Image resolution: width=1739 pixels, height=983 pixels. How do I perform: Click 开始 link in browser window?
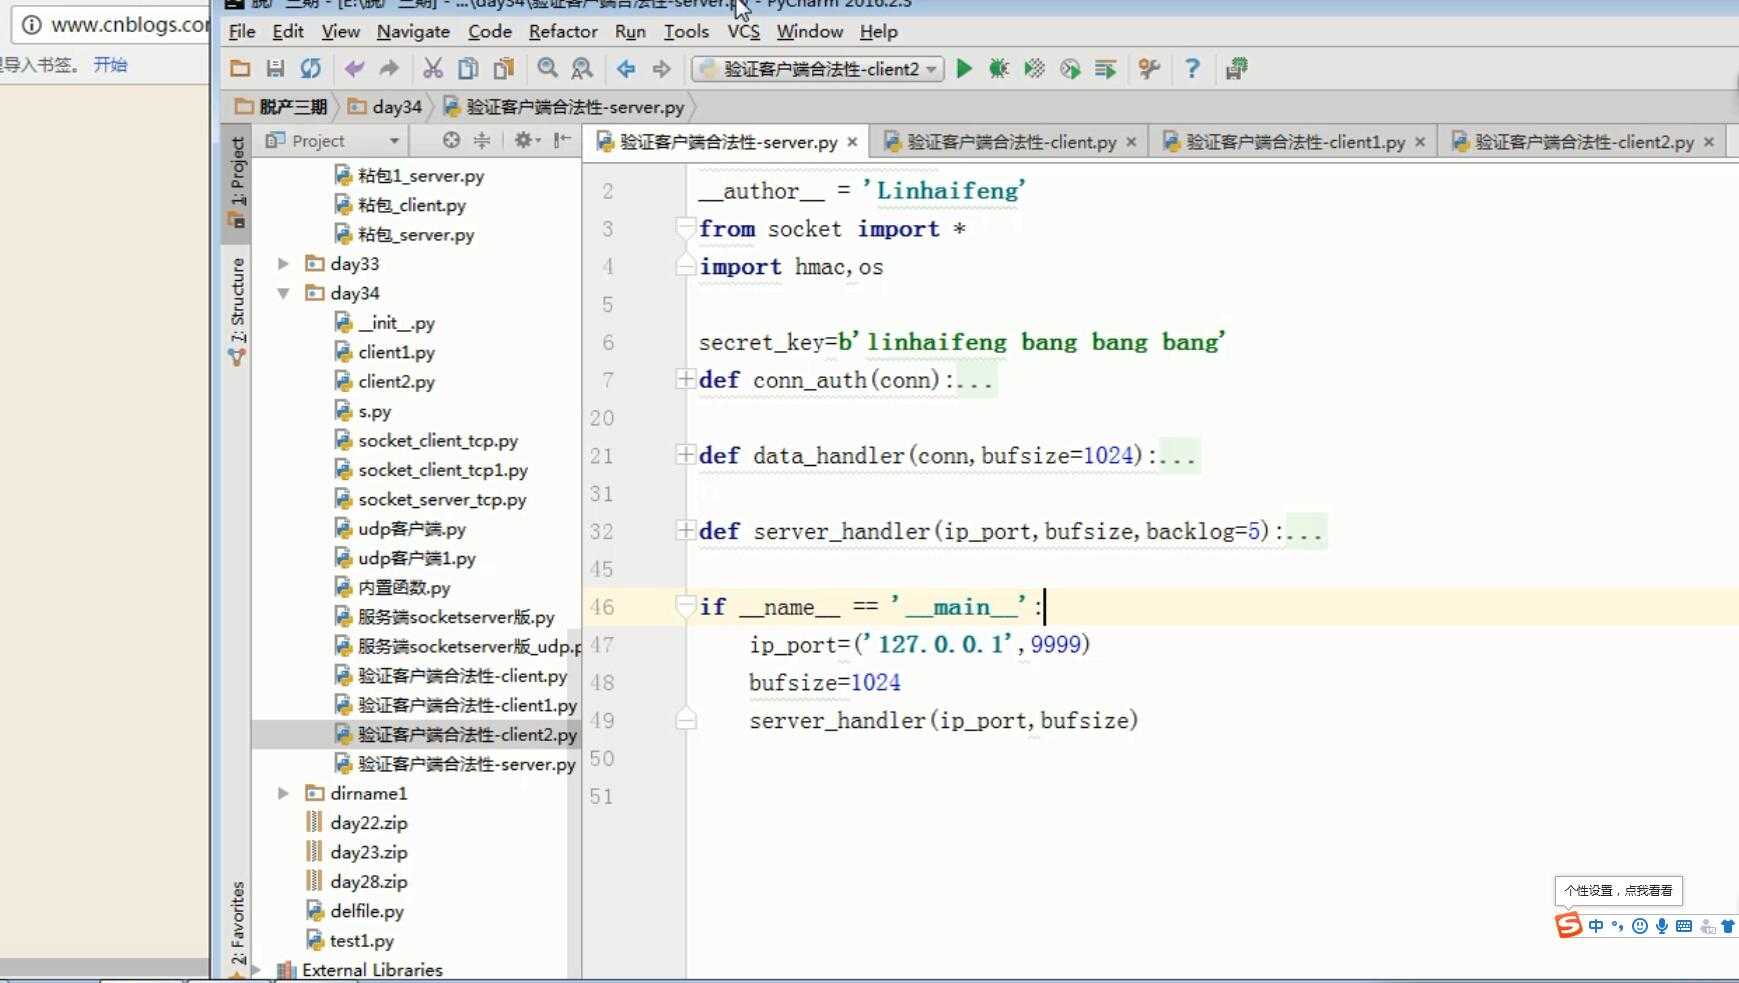(110, 65)
